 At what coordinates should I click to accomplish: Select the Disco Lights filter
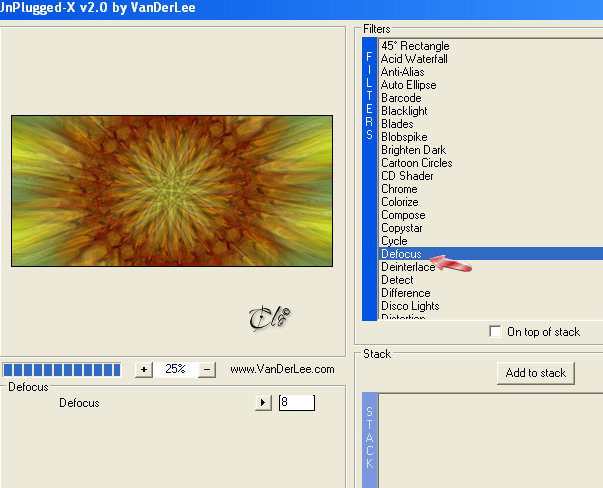410,306
